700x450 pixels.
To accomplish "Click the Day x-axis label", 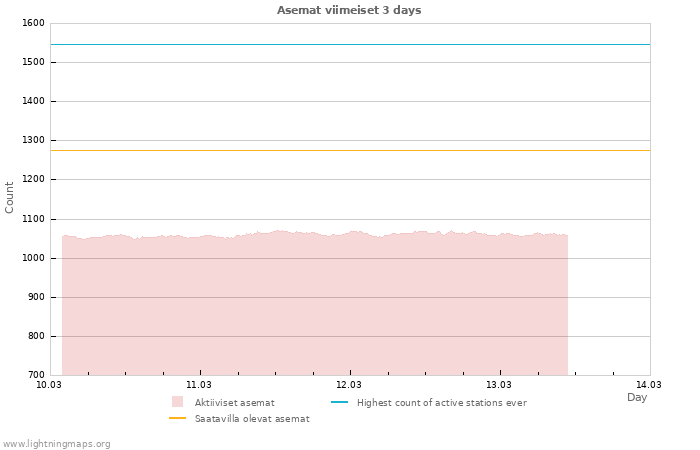I will 637,397.
